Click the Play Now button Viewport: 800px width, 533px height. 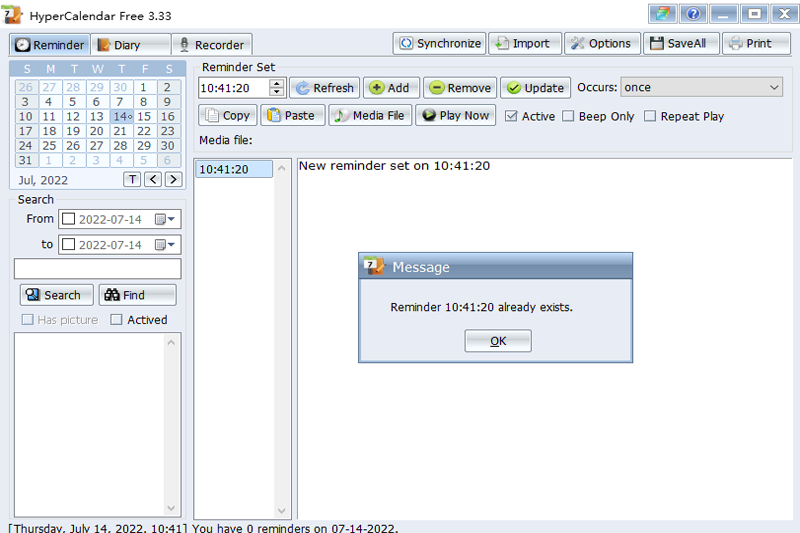click(x=456, y=115)
